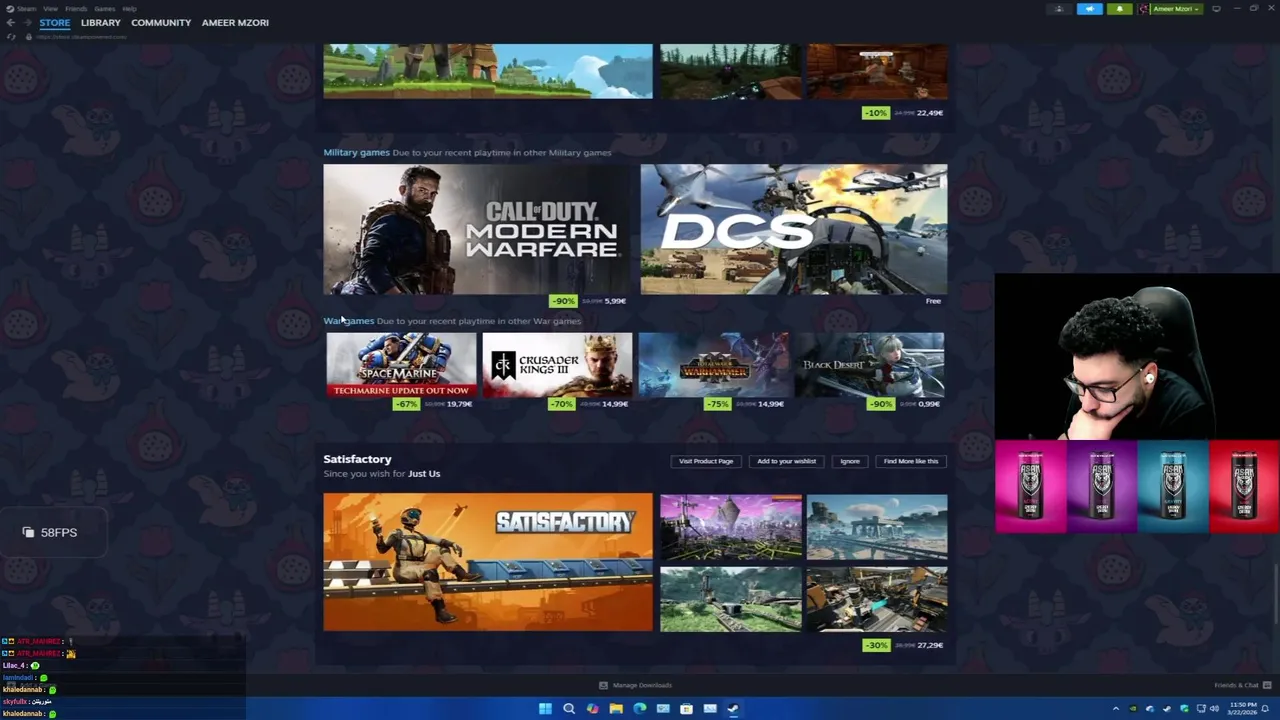Launch Microsoft Edge from taskbar

(639, 709)
